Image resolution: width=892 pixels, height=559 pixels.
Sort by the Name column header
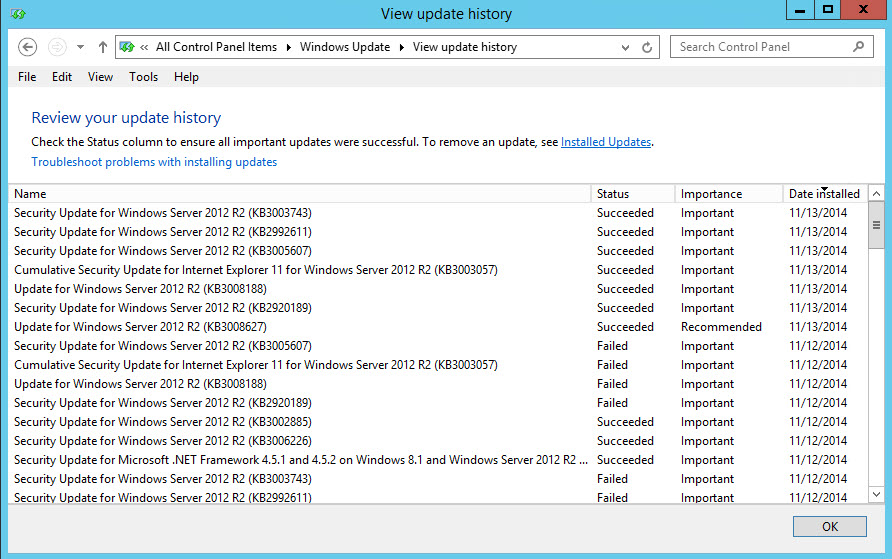coord(300,193)
